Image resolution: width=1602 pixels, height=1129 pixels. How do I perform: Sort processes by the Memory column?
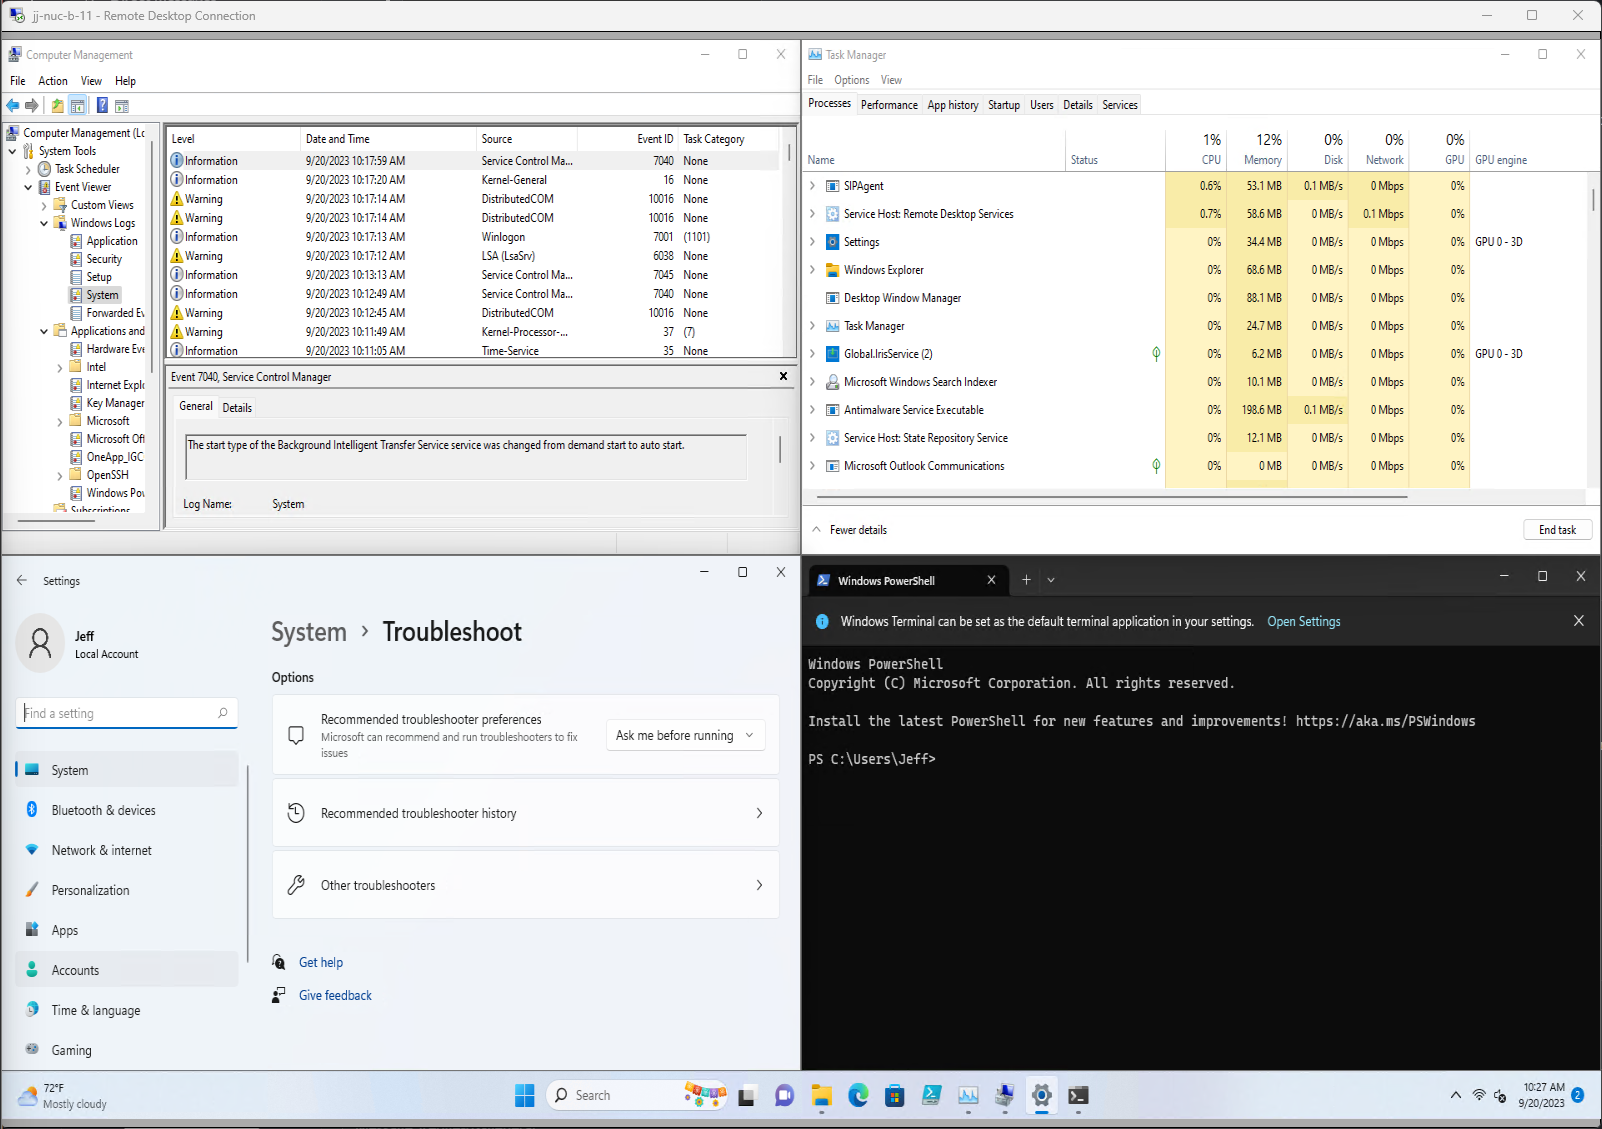pos(1256,150)
